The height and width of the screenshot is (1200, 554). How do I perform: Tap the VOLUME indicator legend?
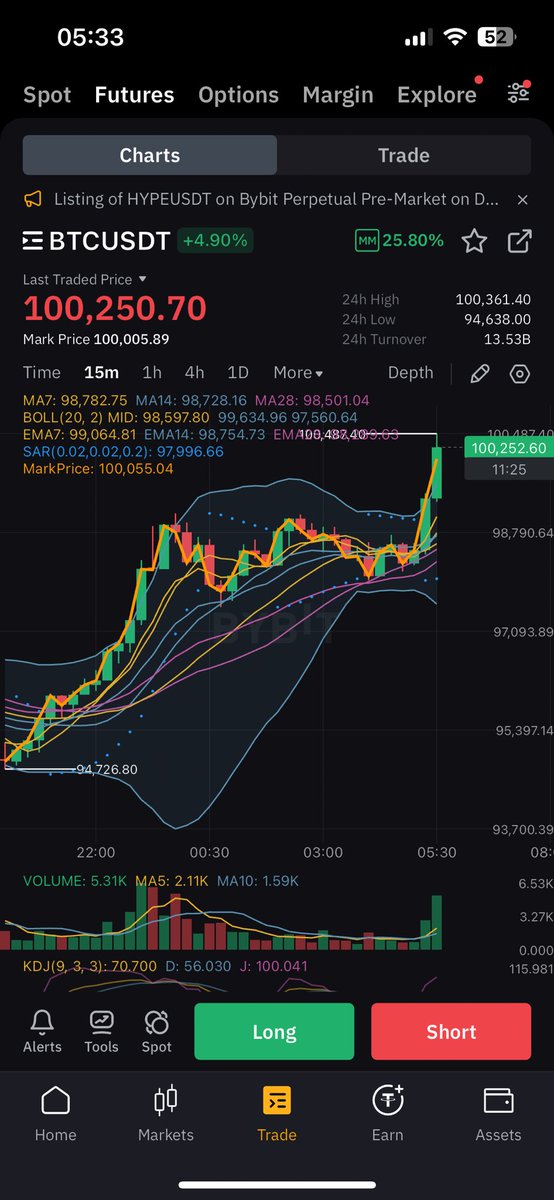click(74, 881)
